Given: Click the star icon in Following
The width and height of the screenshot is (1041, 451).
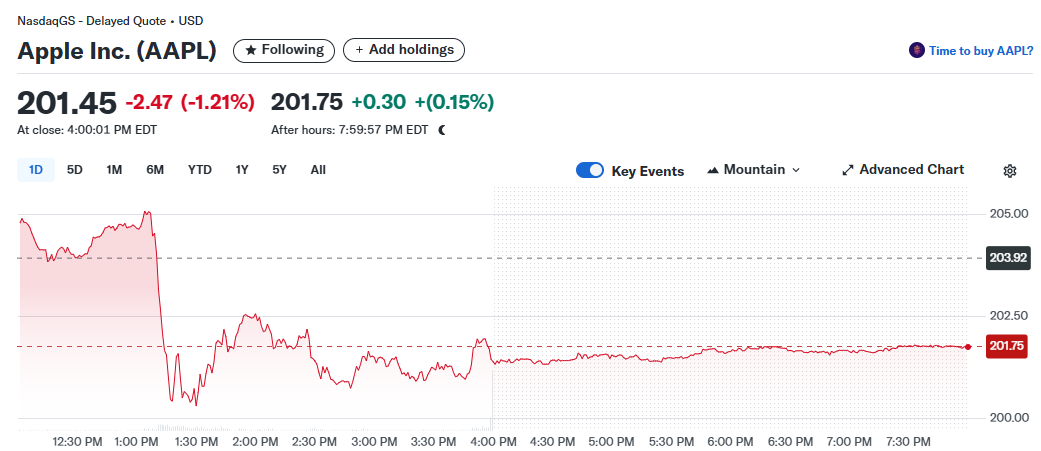Looking at the screenshot, I should pos(251,50).
